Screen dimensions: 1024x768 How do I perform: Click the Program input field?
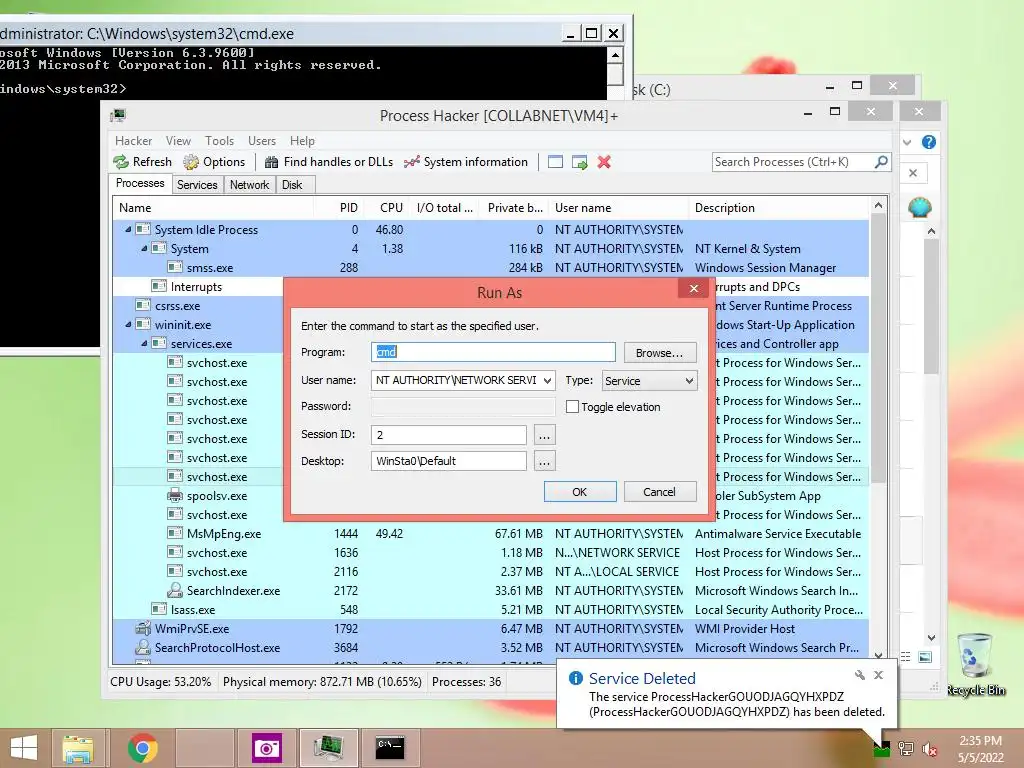coord(493,352)
